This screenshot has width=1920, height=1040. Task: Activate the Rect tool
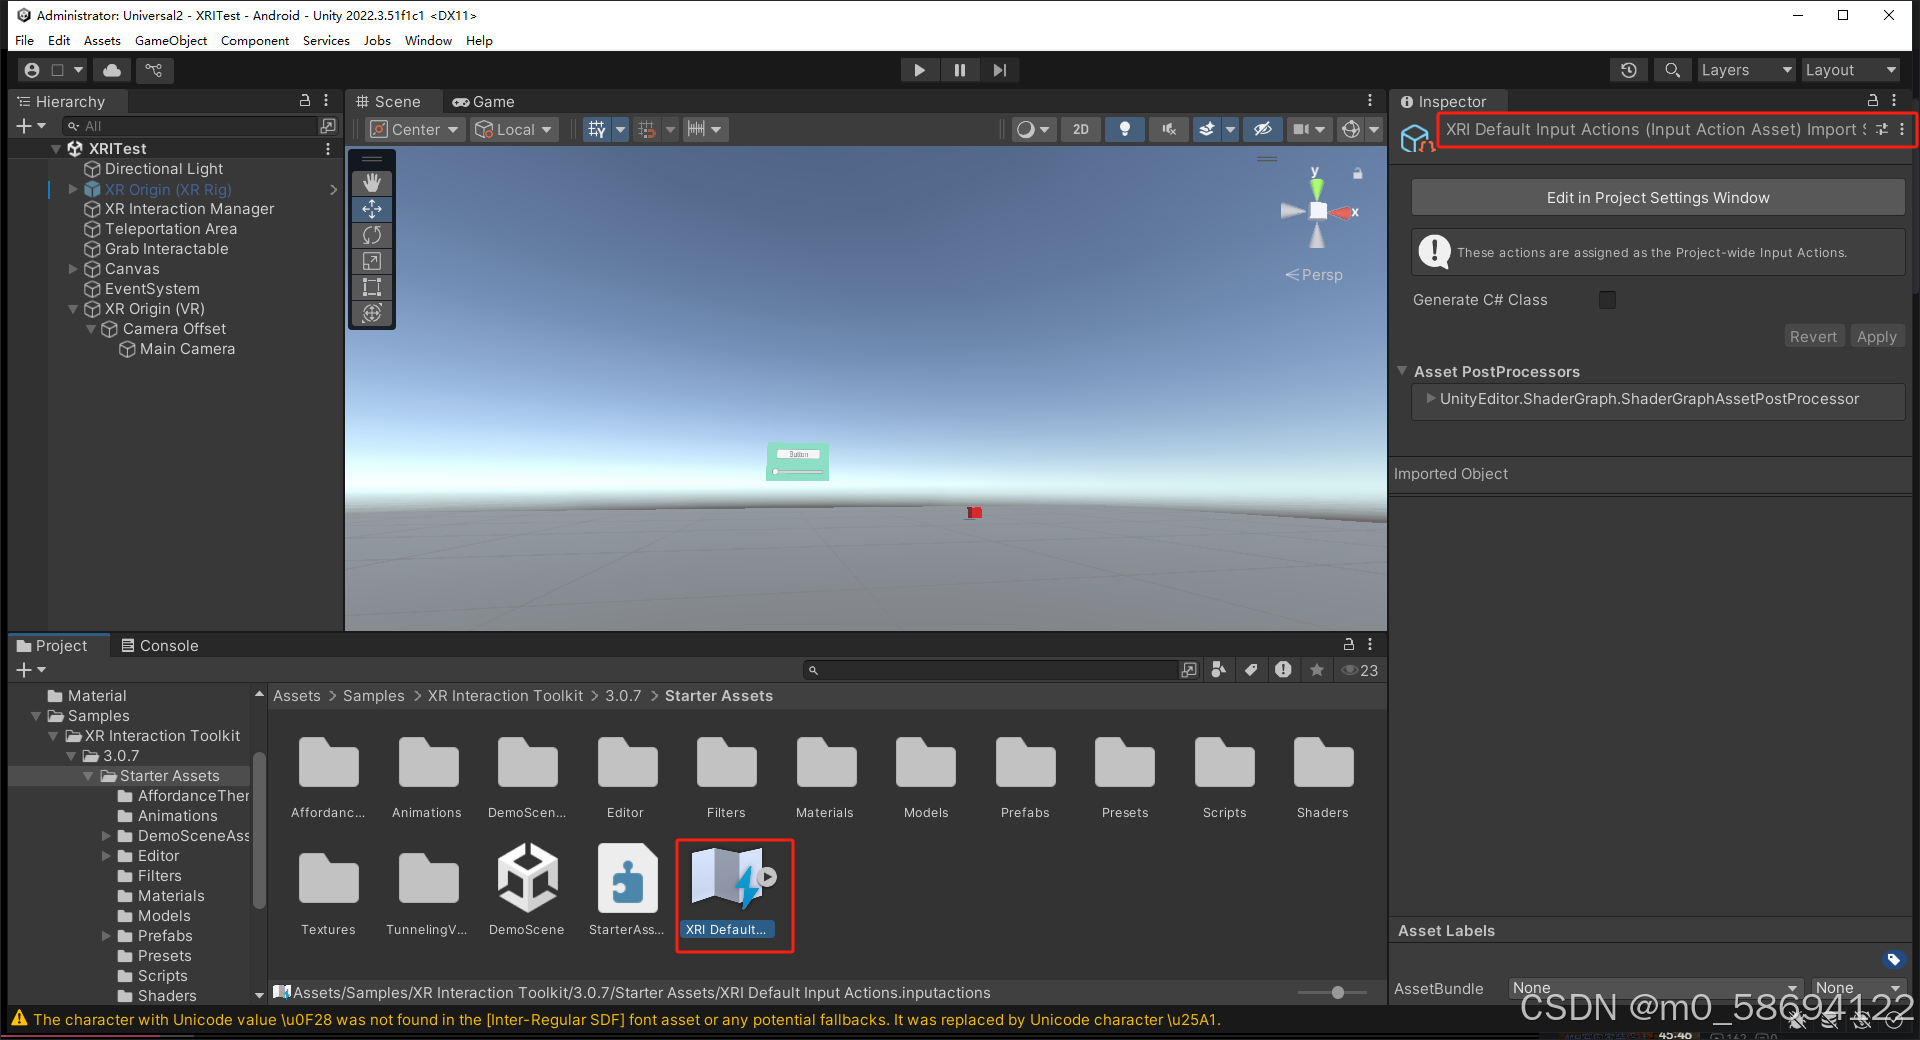(371, 287)
